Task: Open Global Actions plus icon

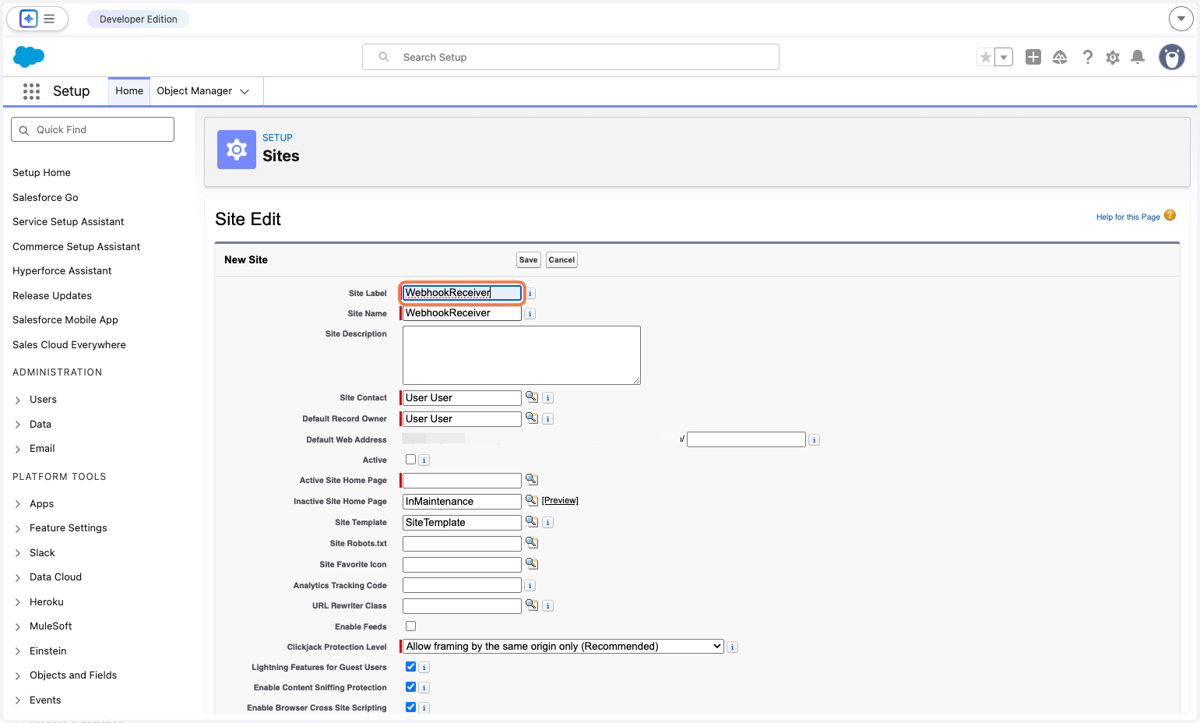Action: (1033, 58)
